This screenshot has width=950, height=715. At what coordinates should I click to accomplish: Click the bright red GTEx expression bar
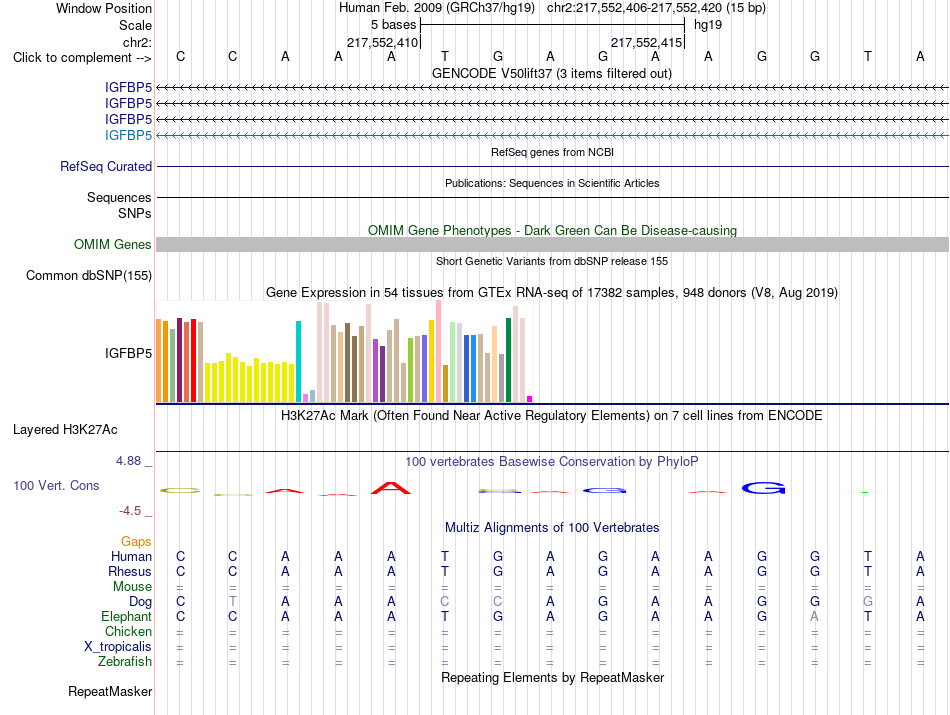tap(193, 361)
